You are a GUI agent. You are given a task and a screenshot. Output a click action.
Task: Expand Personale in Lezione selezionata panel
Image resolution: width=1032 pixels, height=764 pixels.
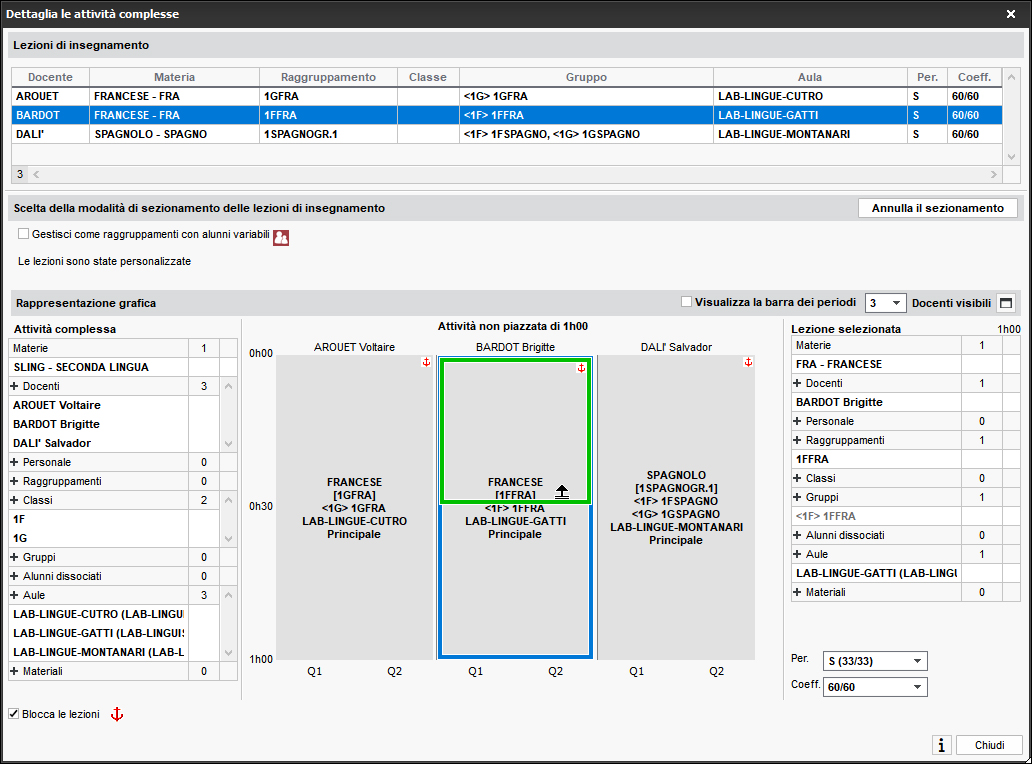pos(797,422)
